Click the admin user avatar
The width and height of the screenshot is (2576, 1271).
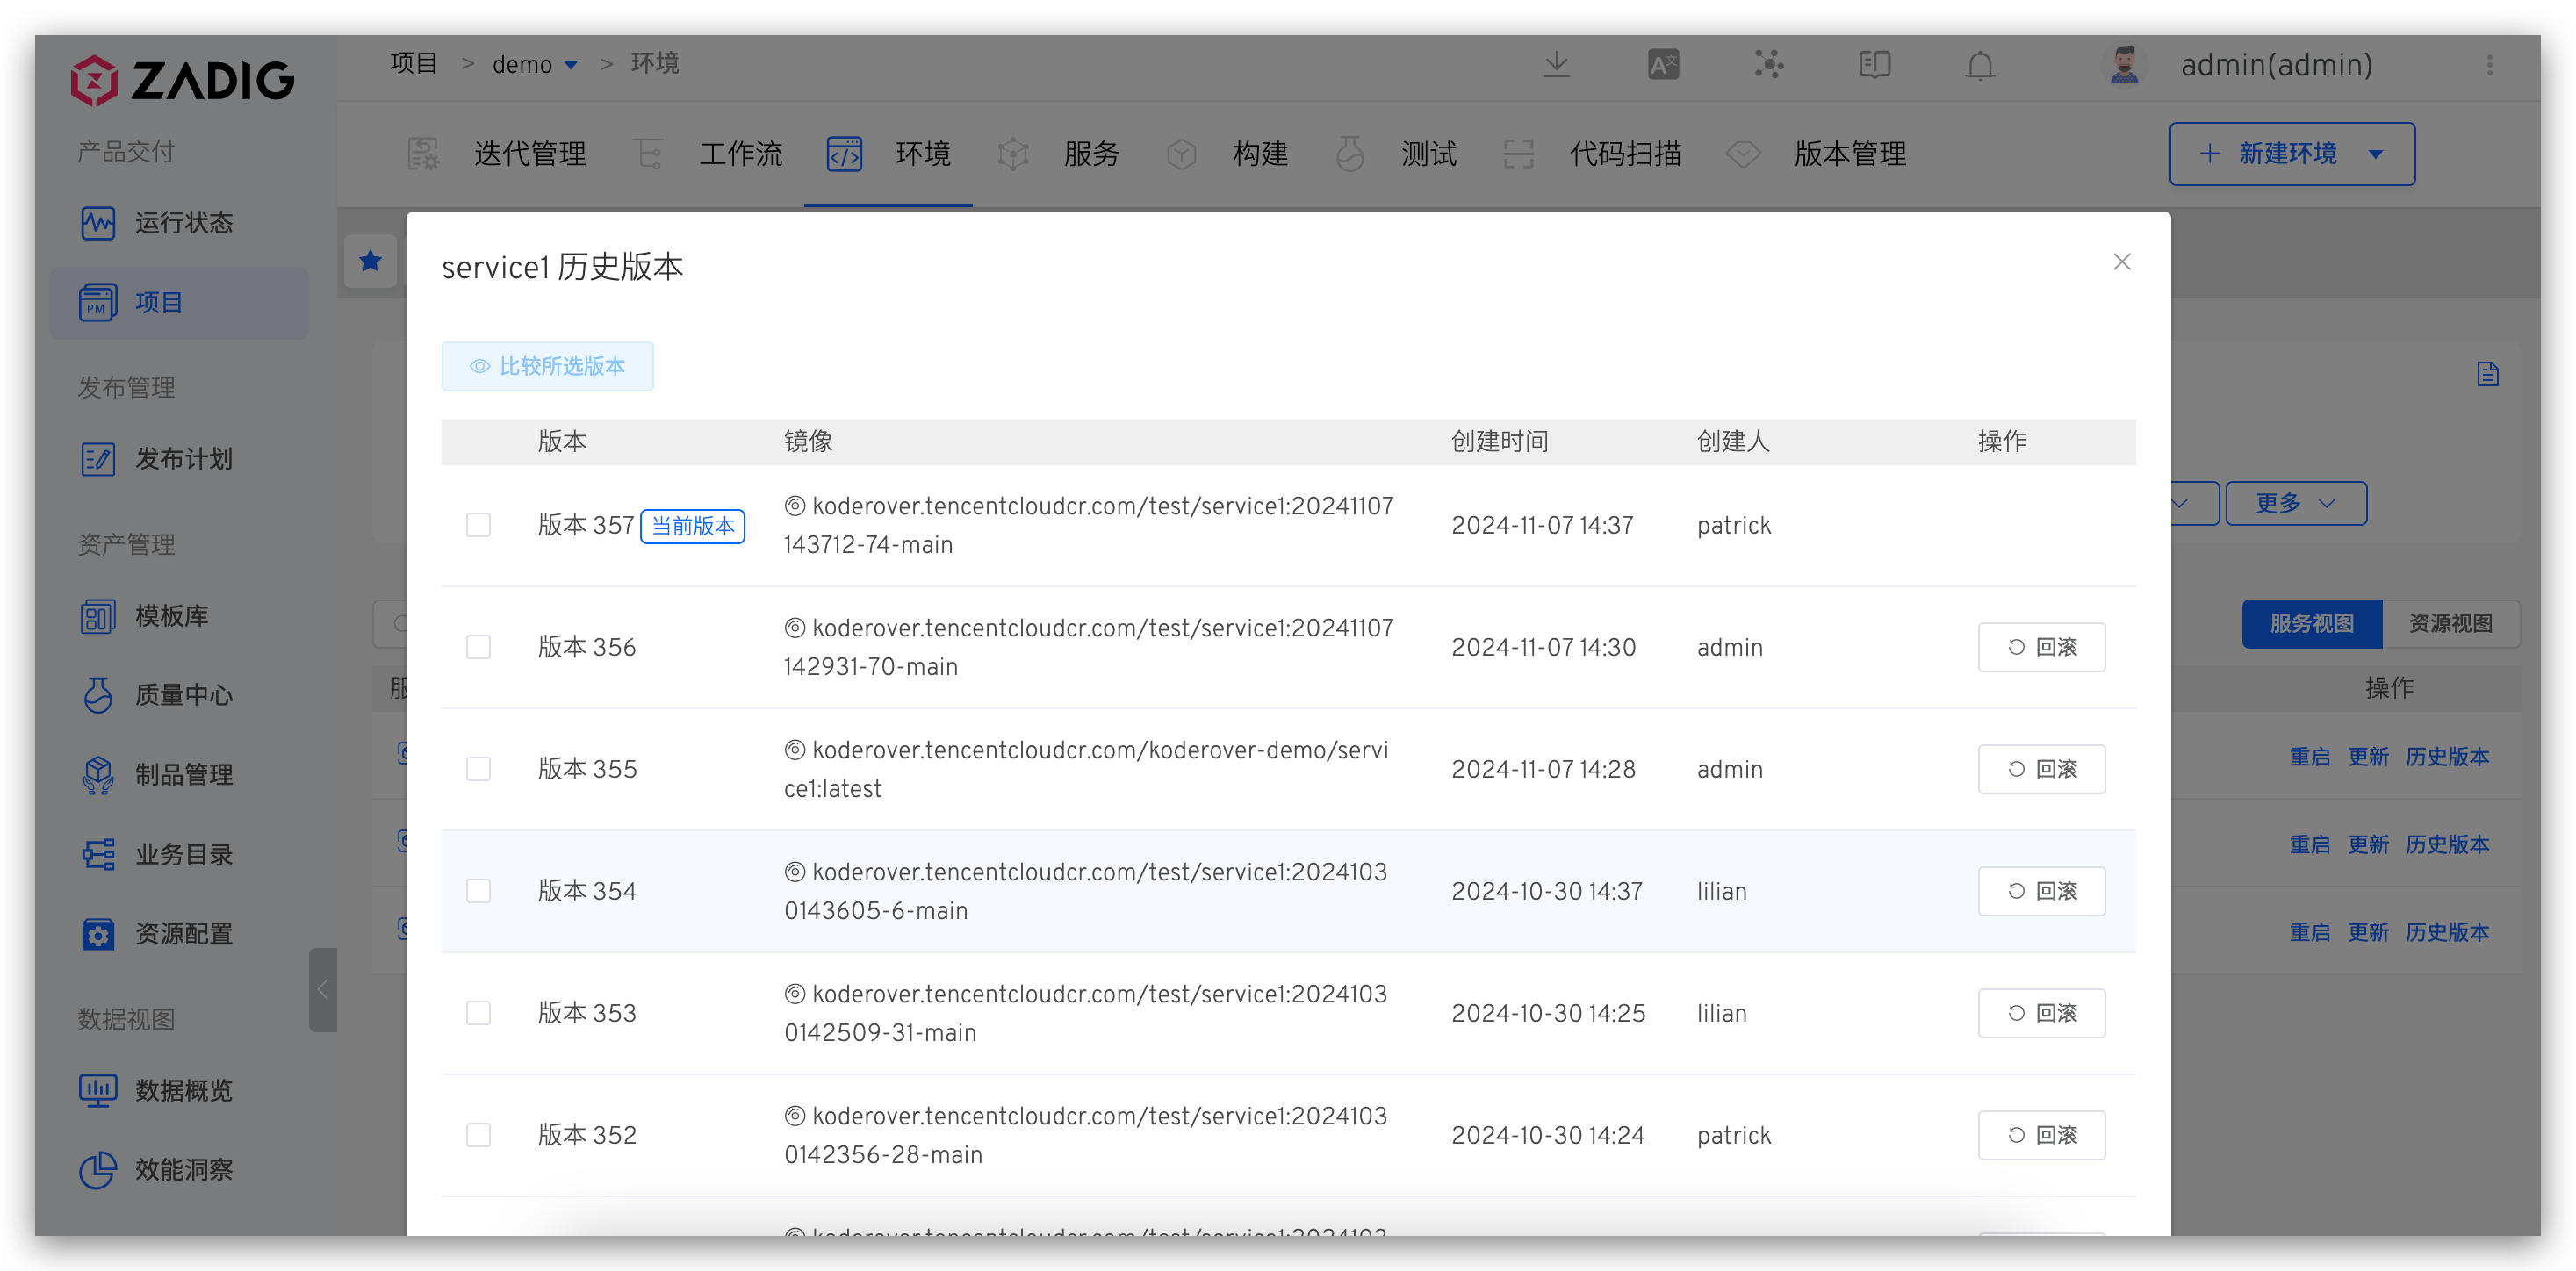click(2123, 65)
